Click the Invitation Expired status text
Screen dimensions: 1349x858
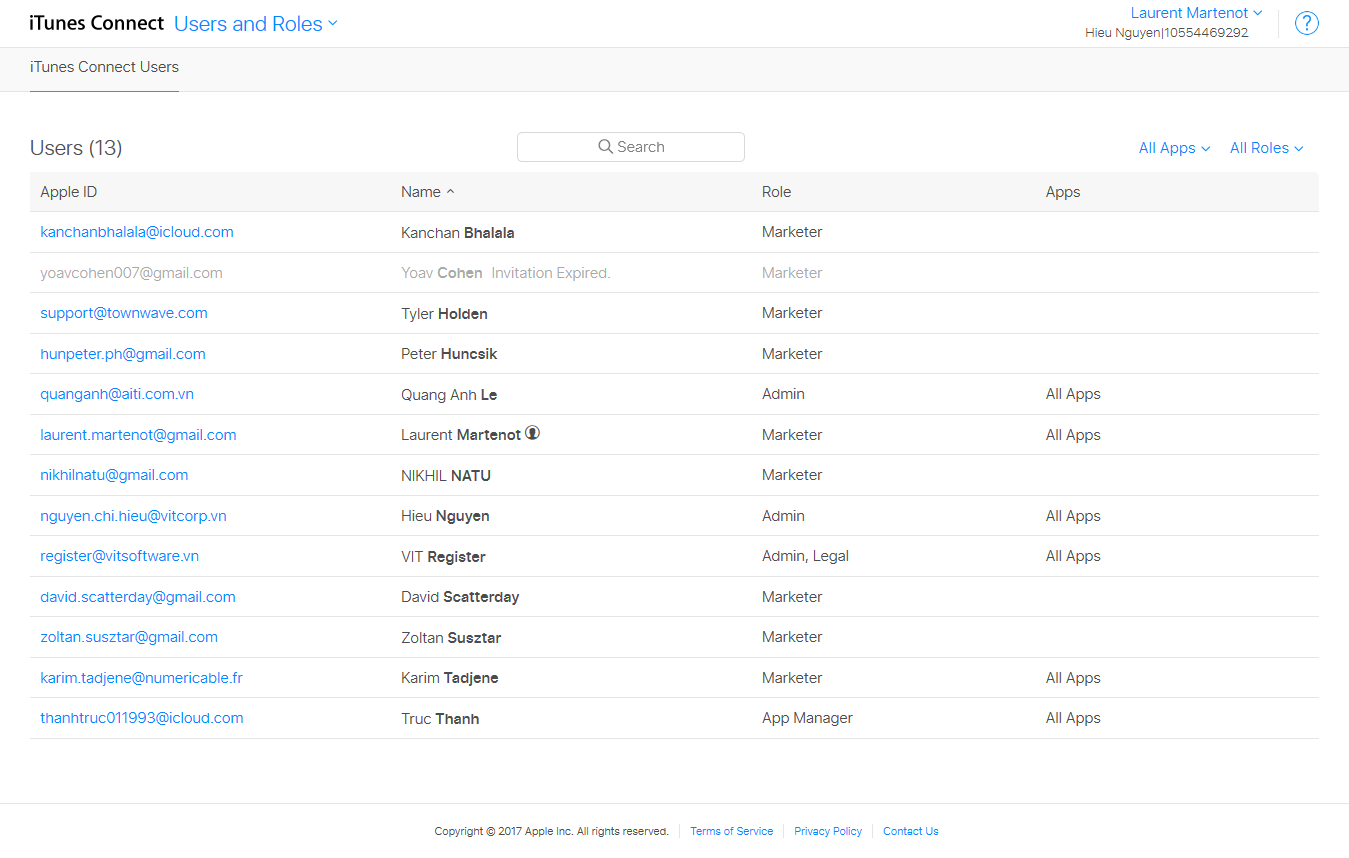551,273
